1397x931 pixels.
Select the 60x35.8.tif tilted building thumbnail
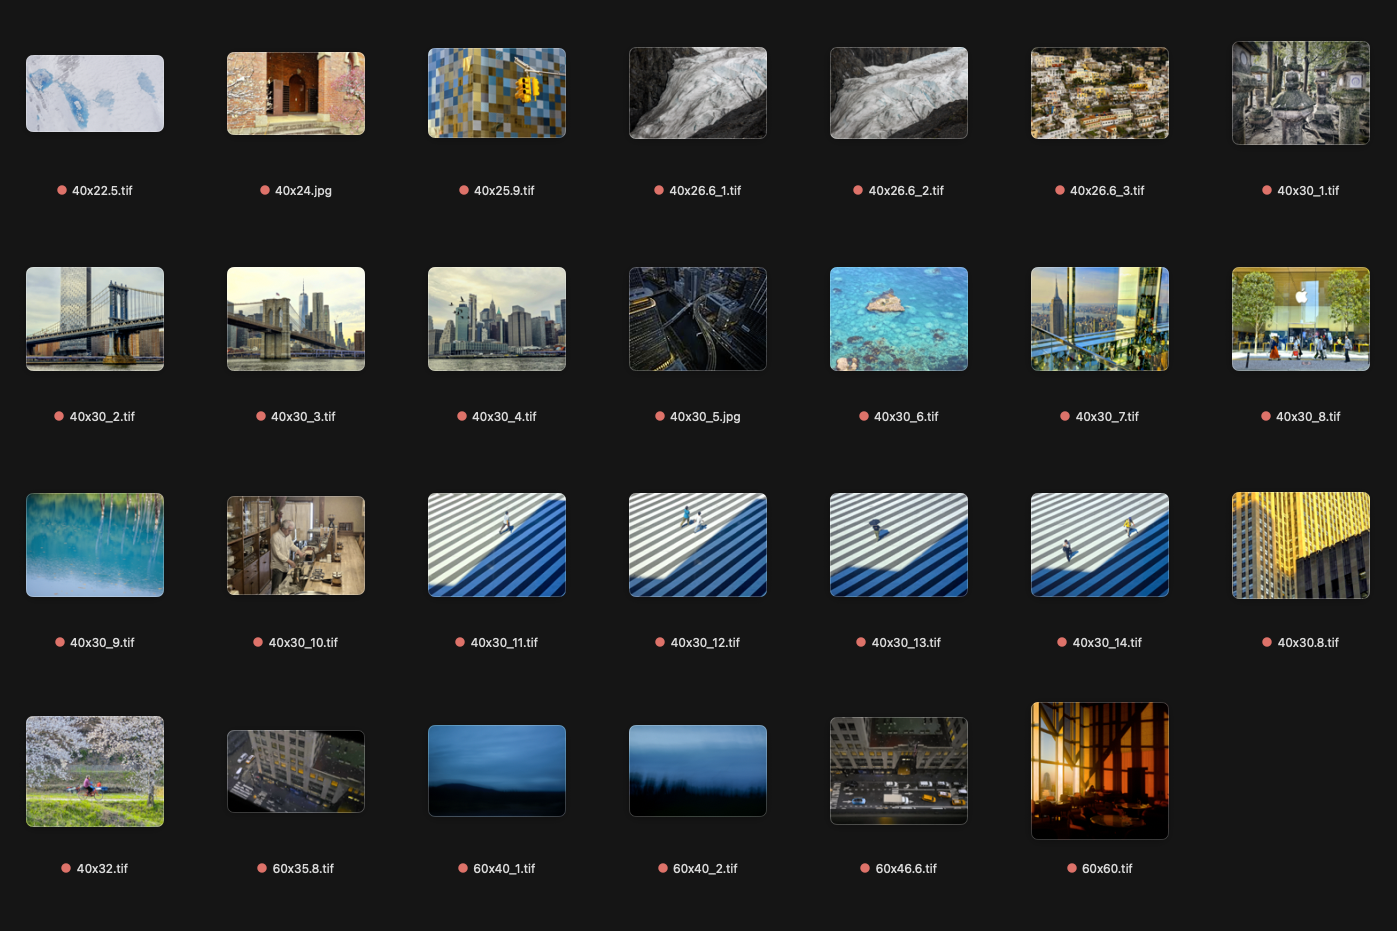(296, 771)
